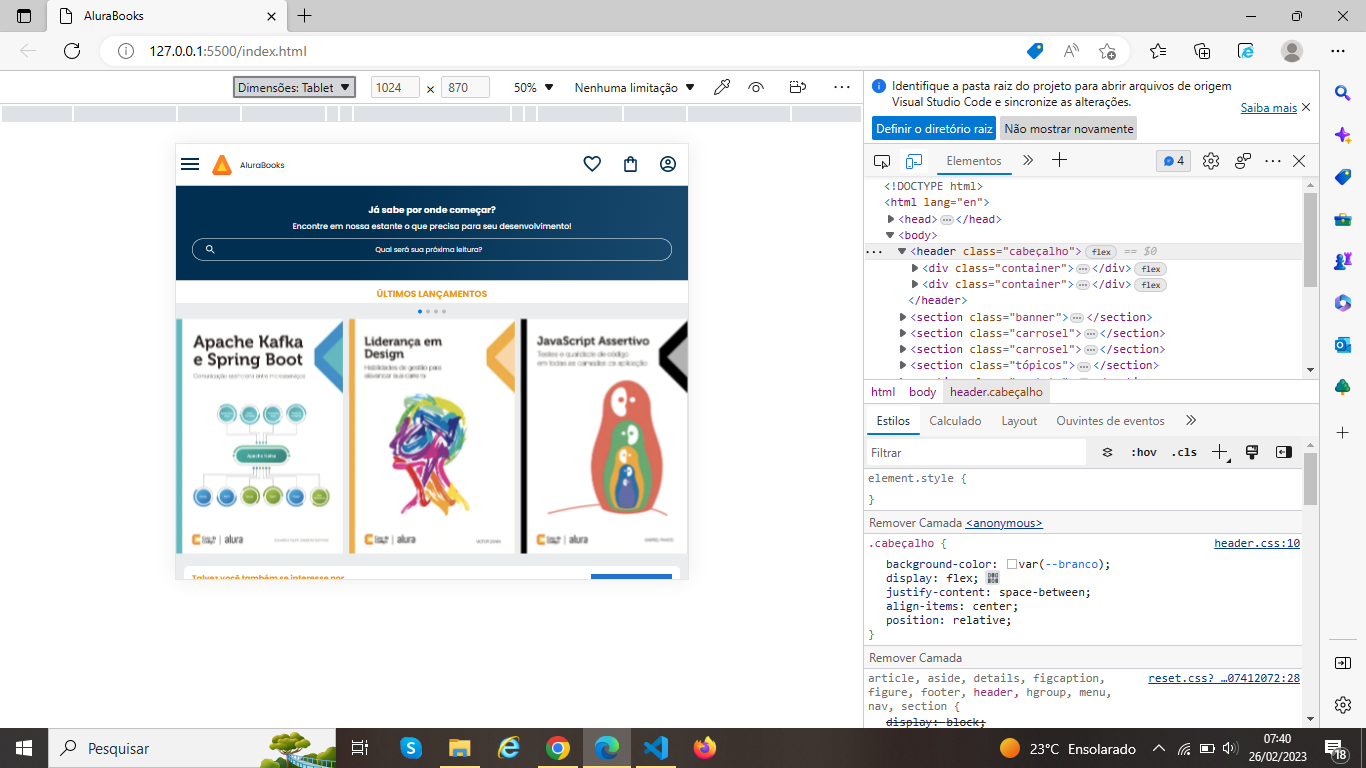
Task: Click the favorites heart icon in page header
Action: (x=592, y=164)
